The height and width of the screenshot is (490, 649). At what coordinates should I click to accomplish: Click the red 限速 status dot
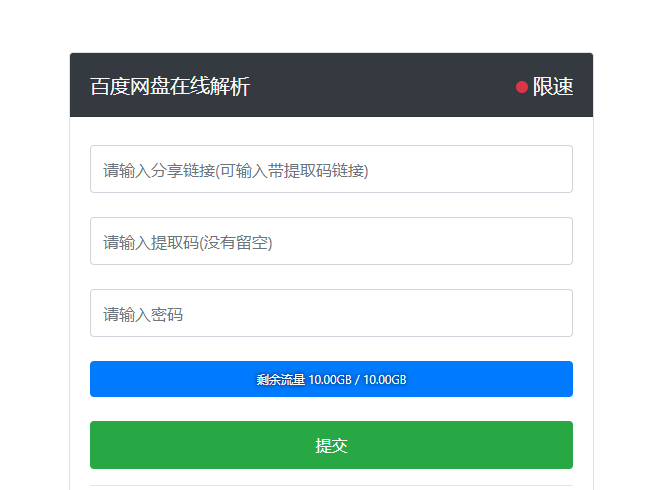pyautogui.click(x=522, y=87)
